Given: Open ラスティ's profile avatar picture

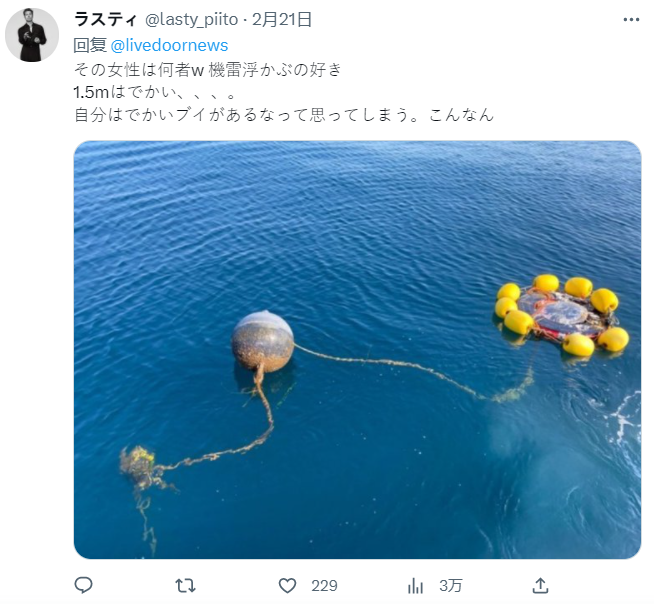Looking at the screenshot, I should pyautogui.click(x=32, y=35).
